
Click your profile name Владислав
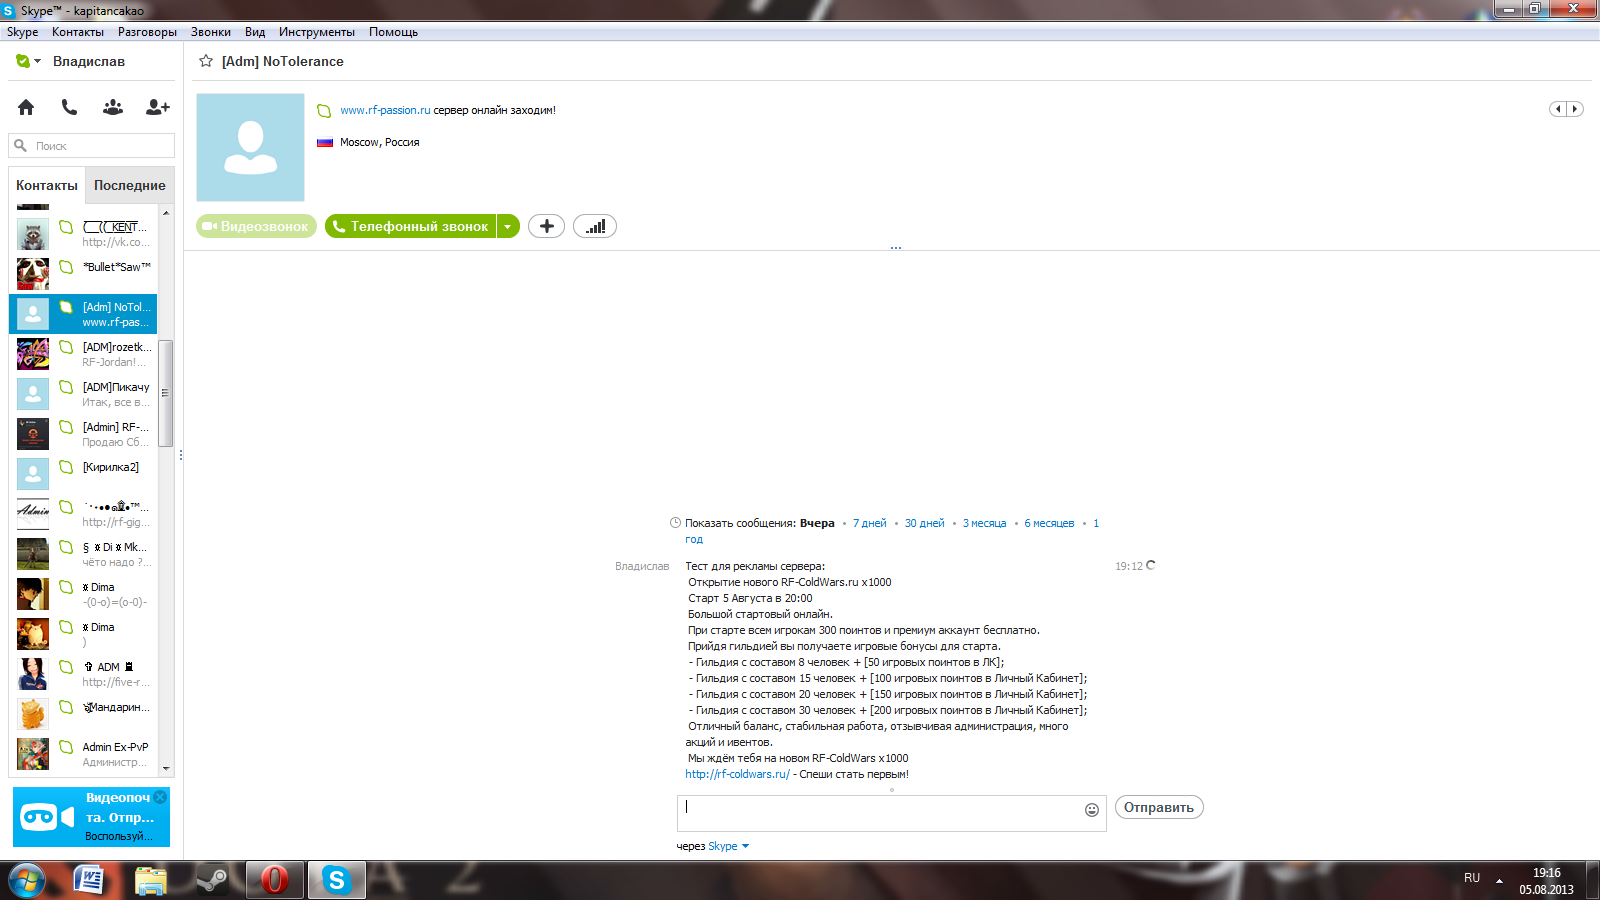tap(89, 61)
